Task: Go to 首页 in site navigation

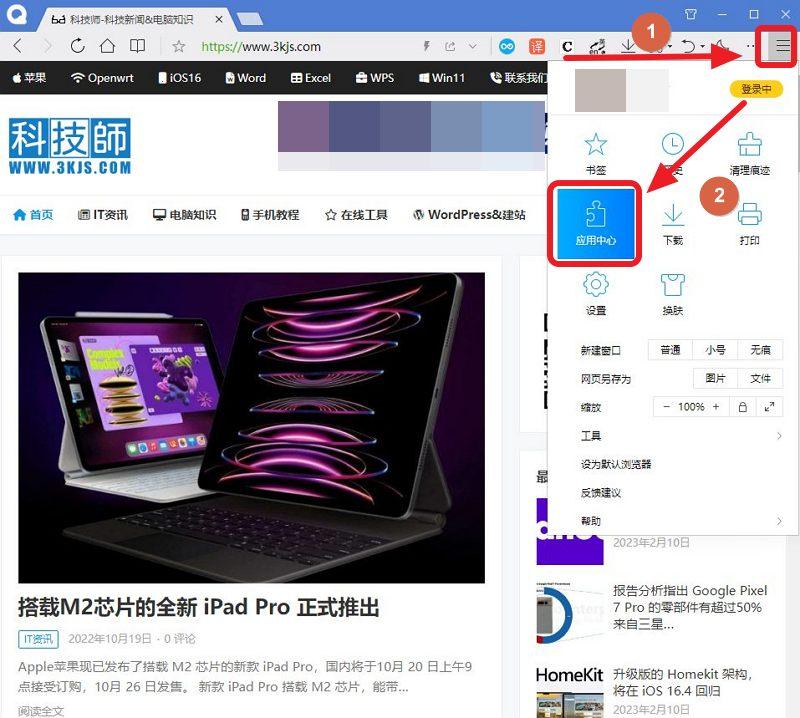Action: (x=33, y=215)
